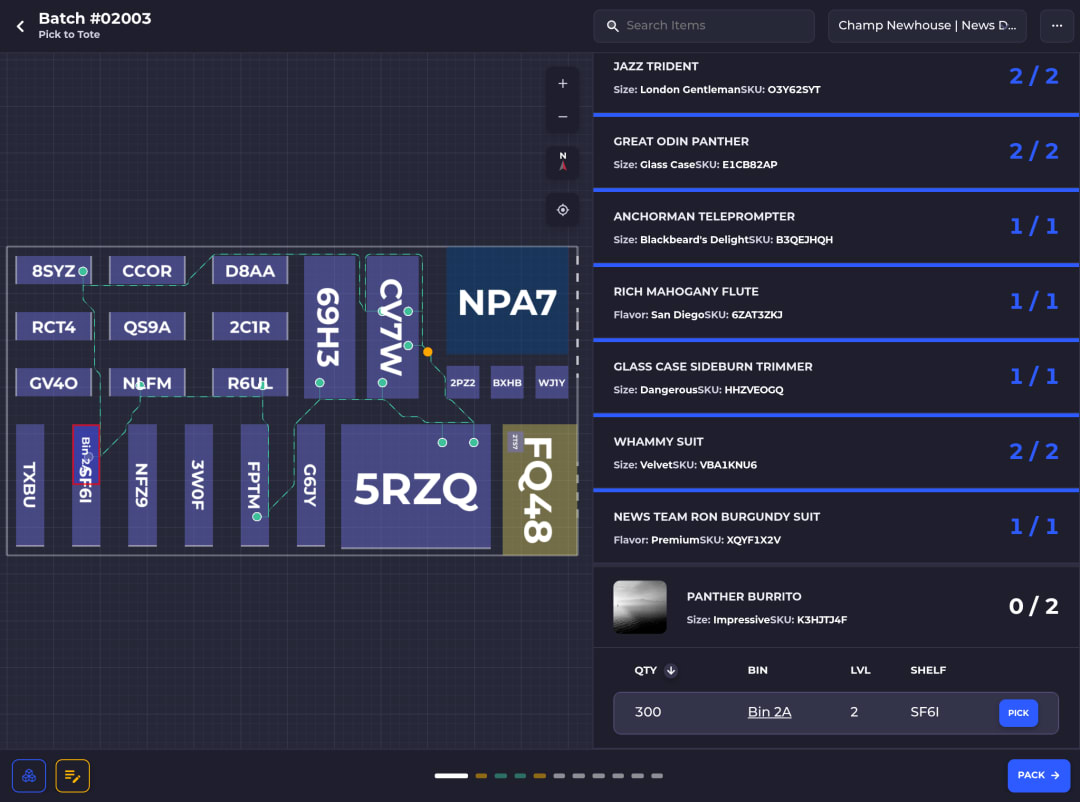Click the CCOR shelf on the map
Viewport: 1080px width, 802px height.
(147, 271)
